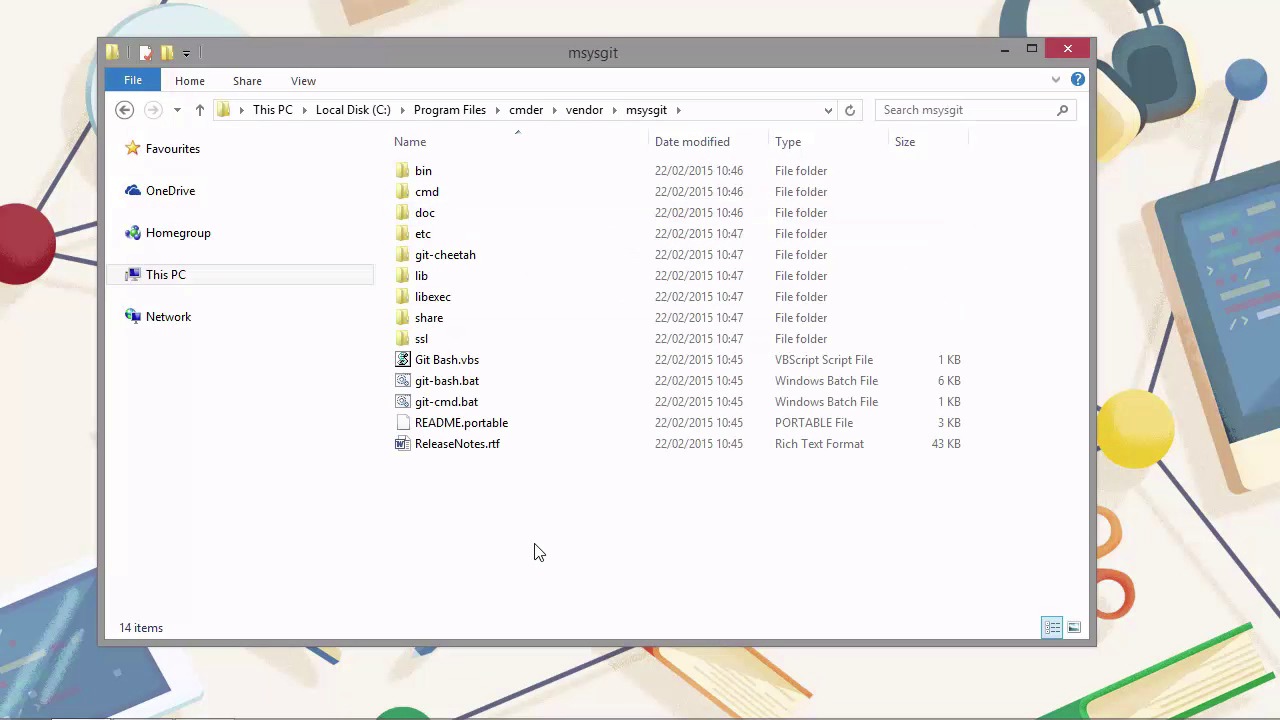
Task: Click the msysgit breadcrumb segment
Action: (646, 110)
